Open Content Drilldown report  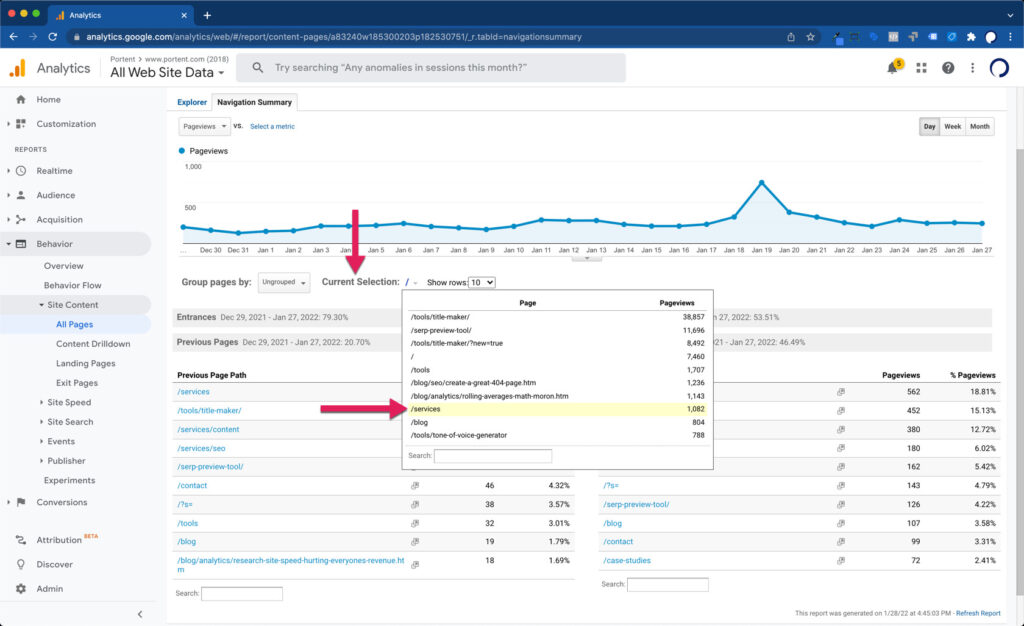tap(93, 343)
